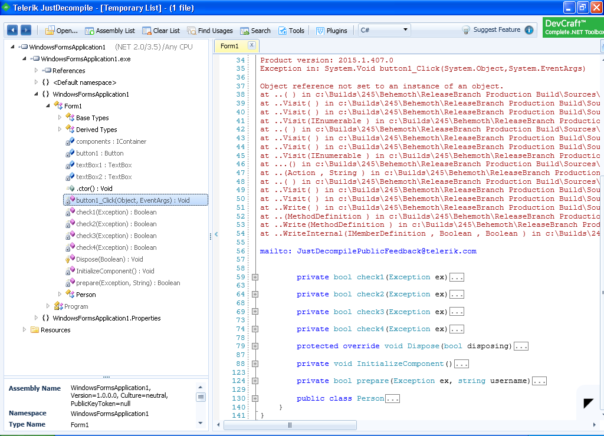The height and width of the screenshot is (436, 604).
Task: Click the blue info icon beside Suggest Feature
Action: pyautogui.click(x=529, y=30)
